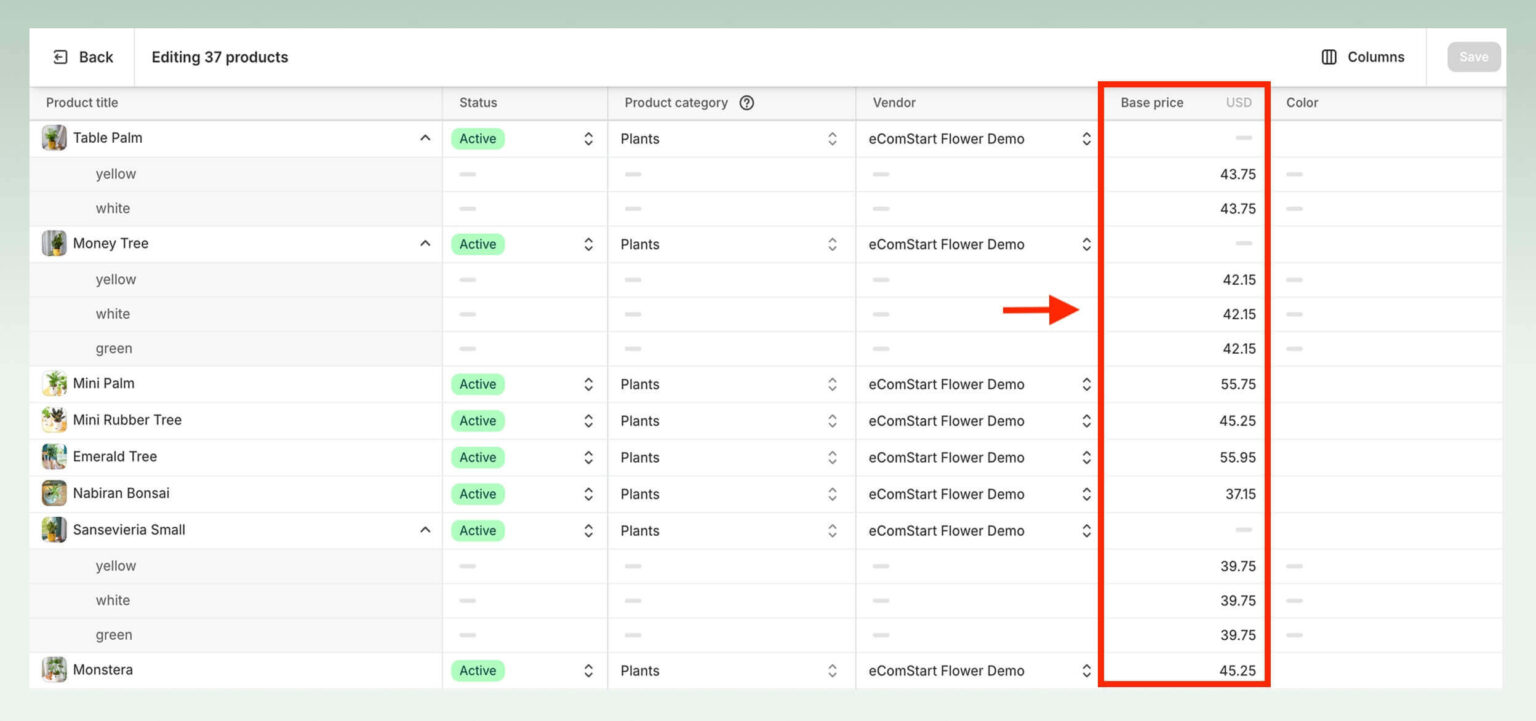Viewport: 1536px width, 721px height.
Task: Collapse Money Tree variants
Action: click(x=425, y=243)
